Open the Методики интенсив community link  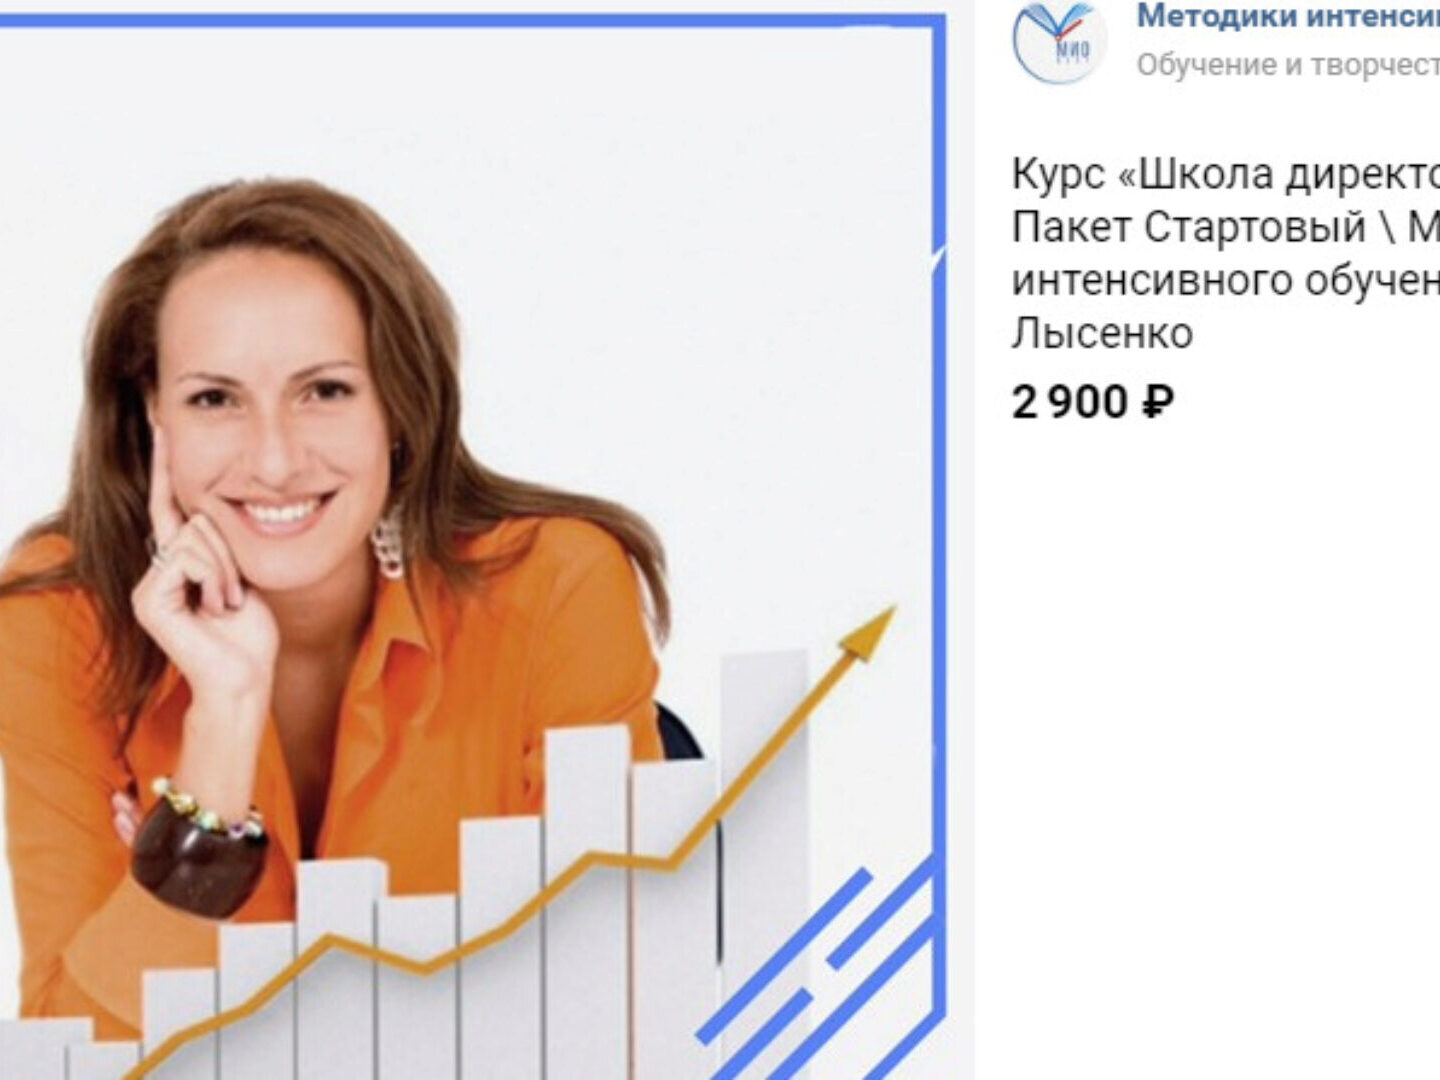tap(1288, 16)
